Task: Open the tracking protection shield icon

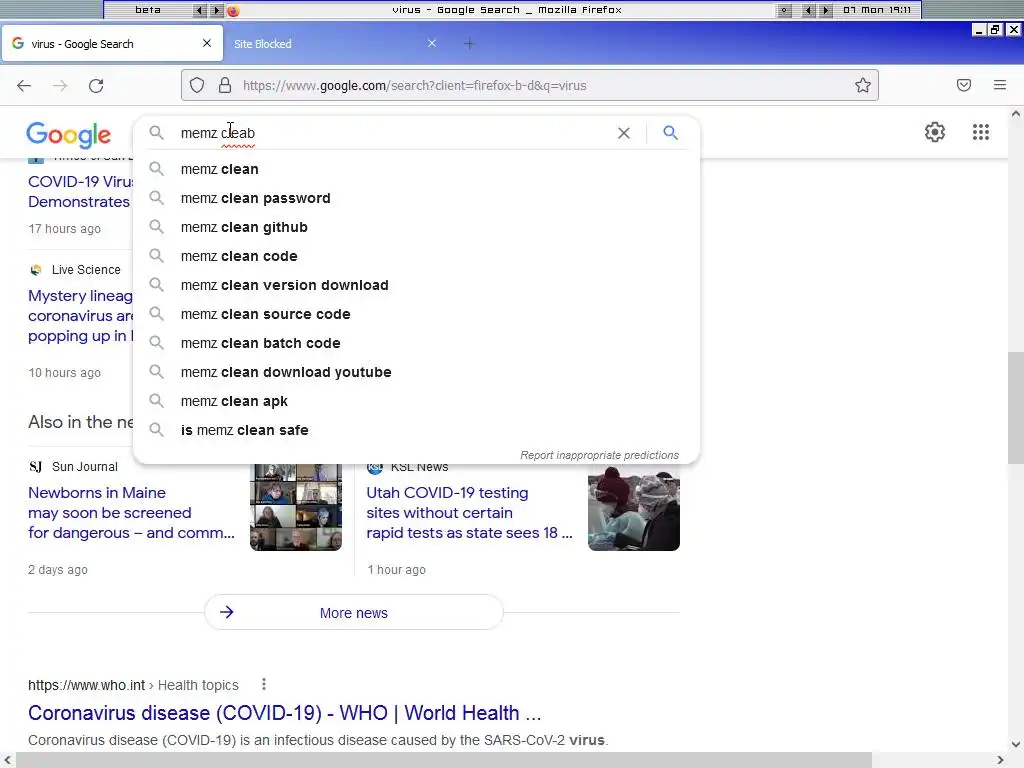Action: pyautogui.click(x=197, y=86)
